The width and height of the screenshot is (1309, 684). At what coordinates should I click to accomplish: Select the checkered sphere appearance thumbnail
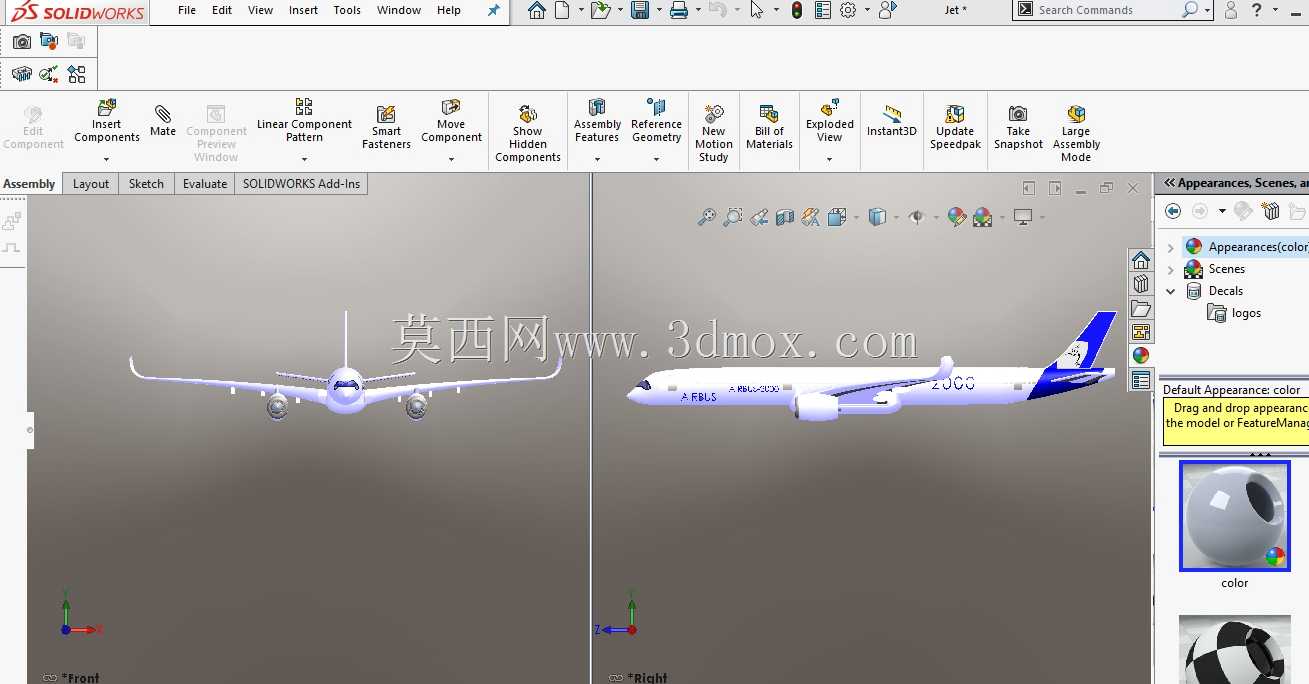pos(1235,650)
